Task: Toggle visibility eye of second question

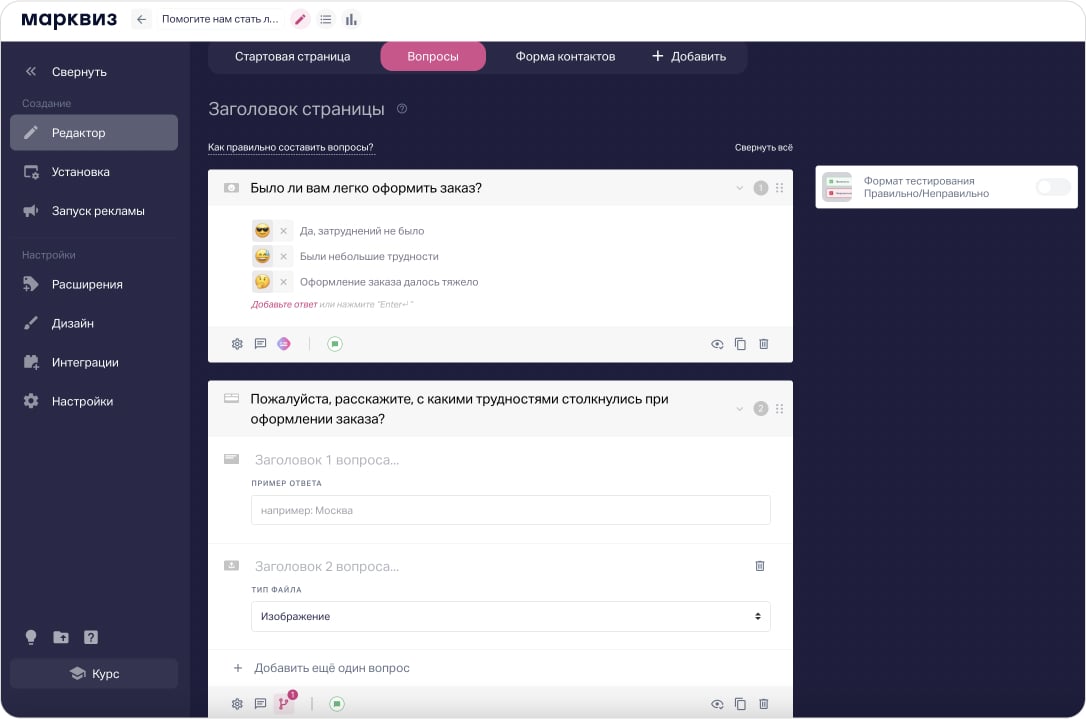Action: 717,704
